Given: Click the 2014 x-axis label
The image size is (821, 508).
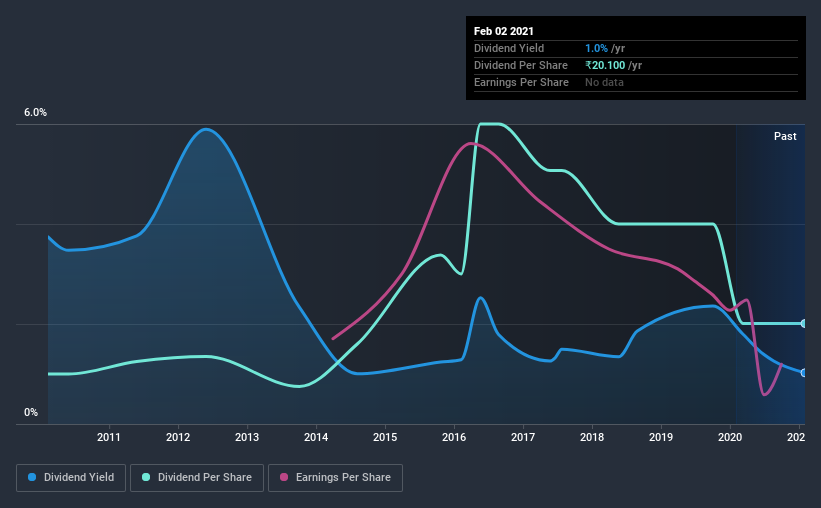Looking at the screenshot, I should [x=316, y=437].
